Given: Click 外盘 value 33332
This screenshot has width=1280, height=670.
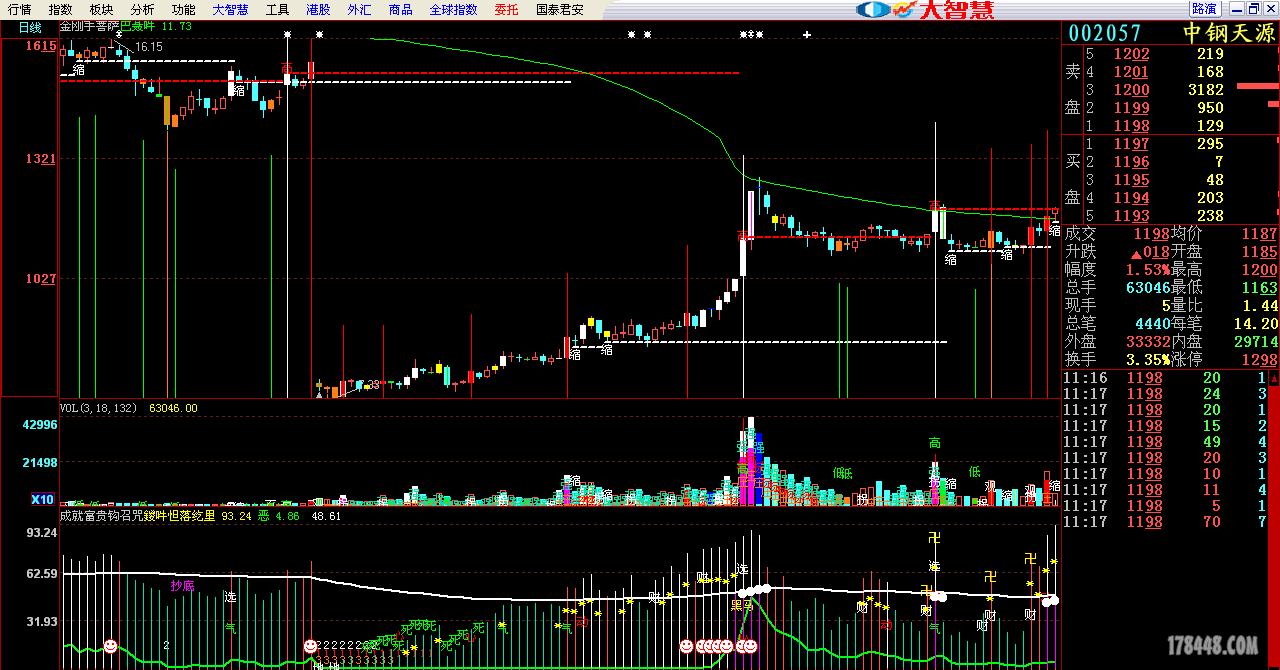Looking at the screenshot, I should (x=1148, y=342).
